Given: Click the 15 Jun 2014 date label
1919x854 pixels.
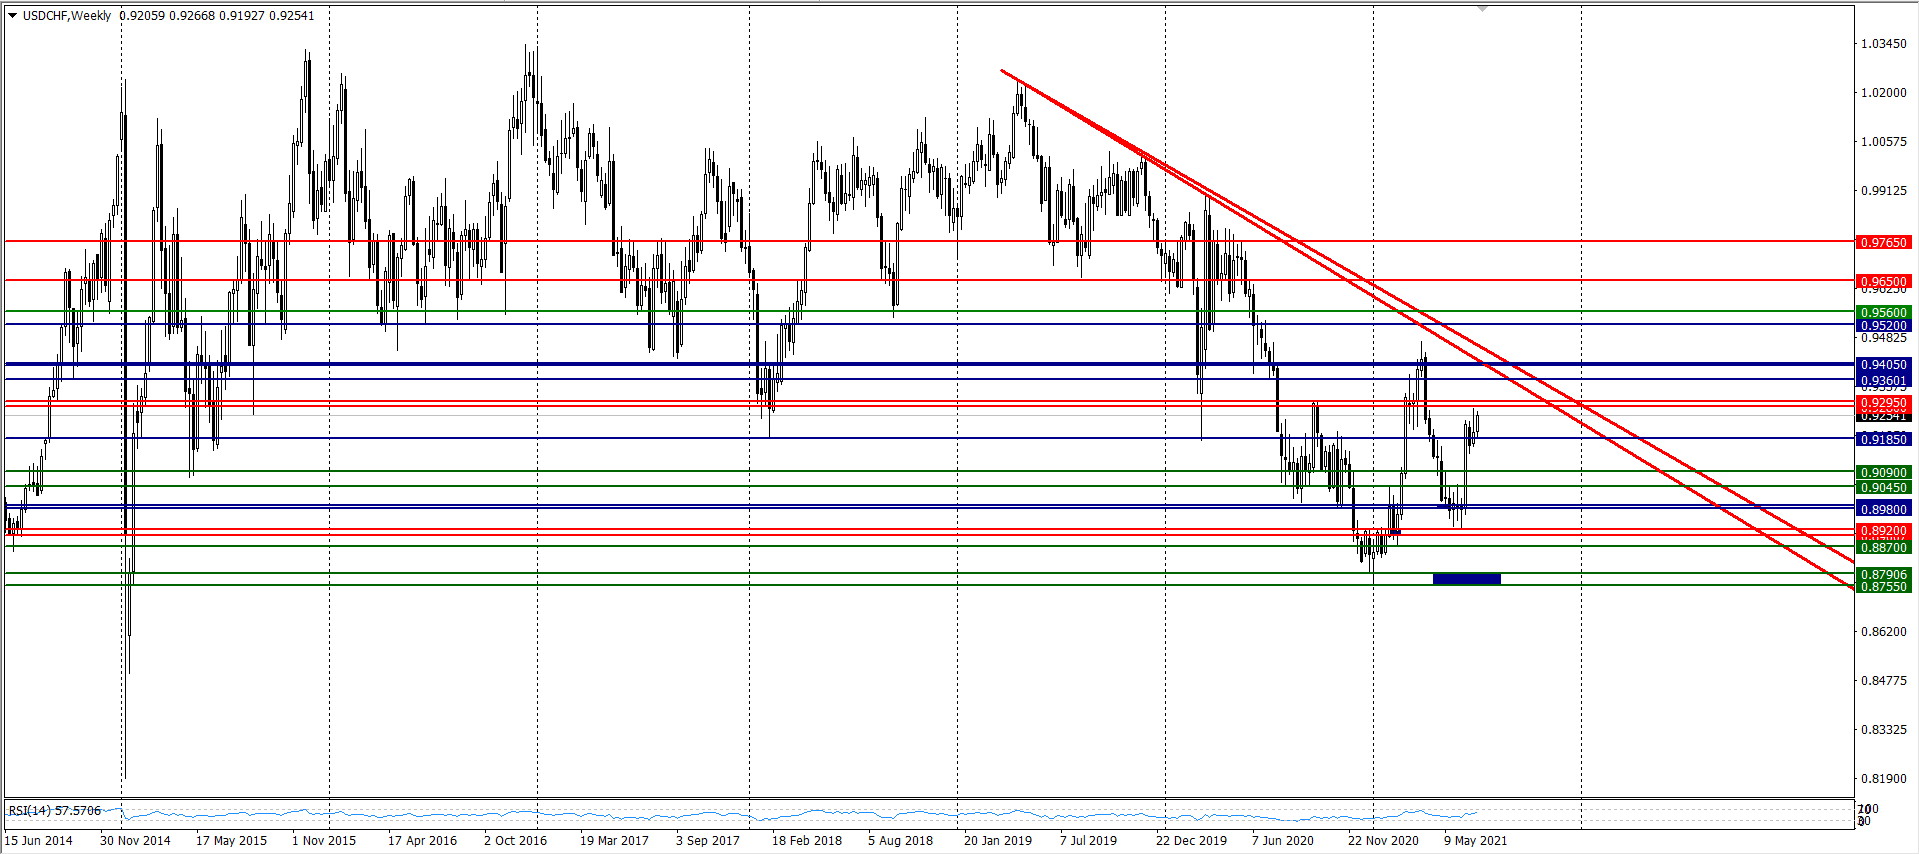Looking at the screenshot, I should (39, 840).
